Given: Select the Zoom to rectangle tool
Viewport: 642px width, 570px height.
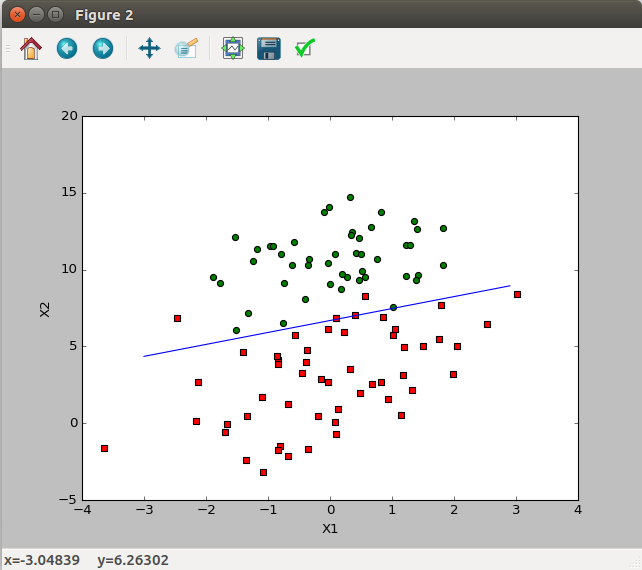Looking at the screenshot, I should [186, 48].
